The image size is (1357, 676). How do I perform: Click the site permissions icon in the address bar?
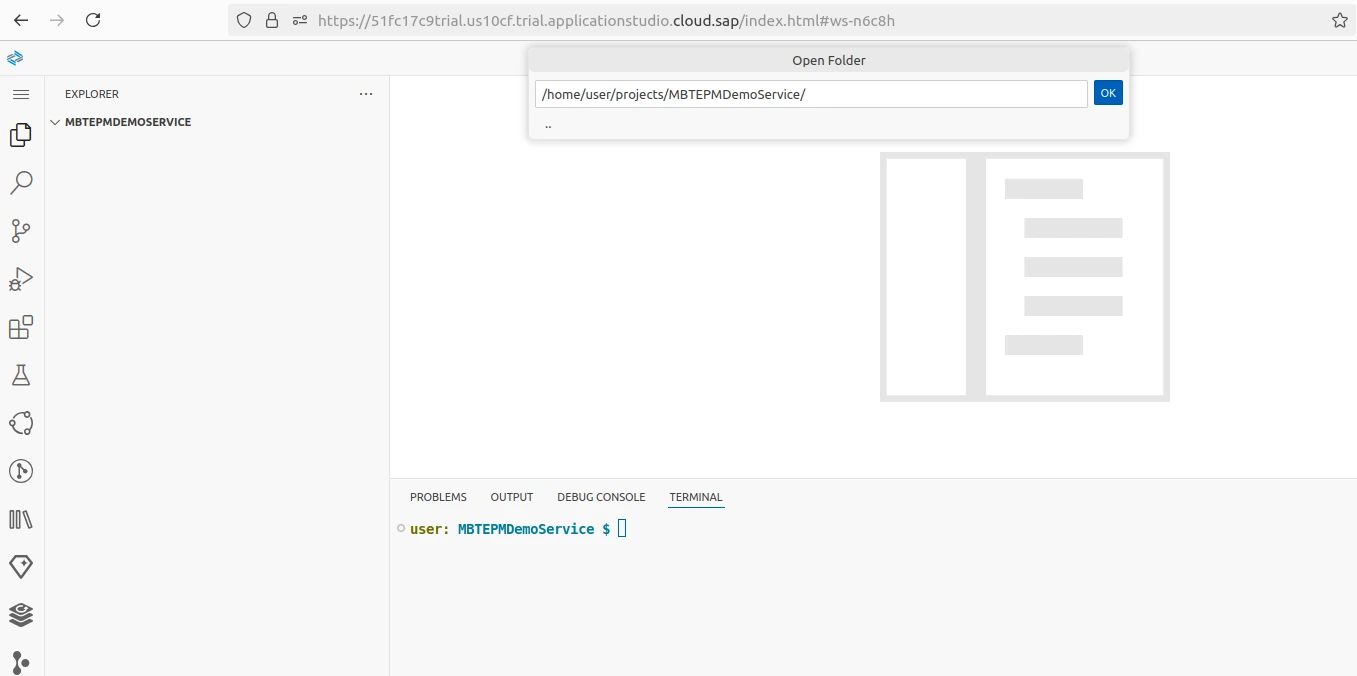click(299, 20)
